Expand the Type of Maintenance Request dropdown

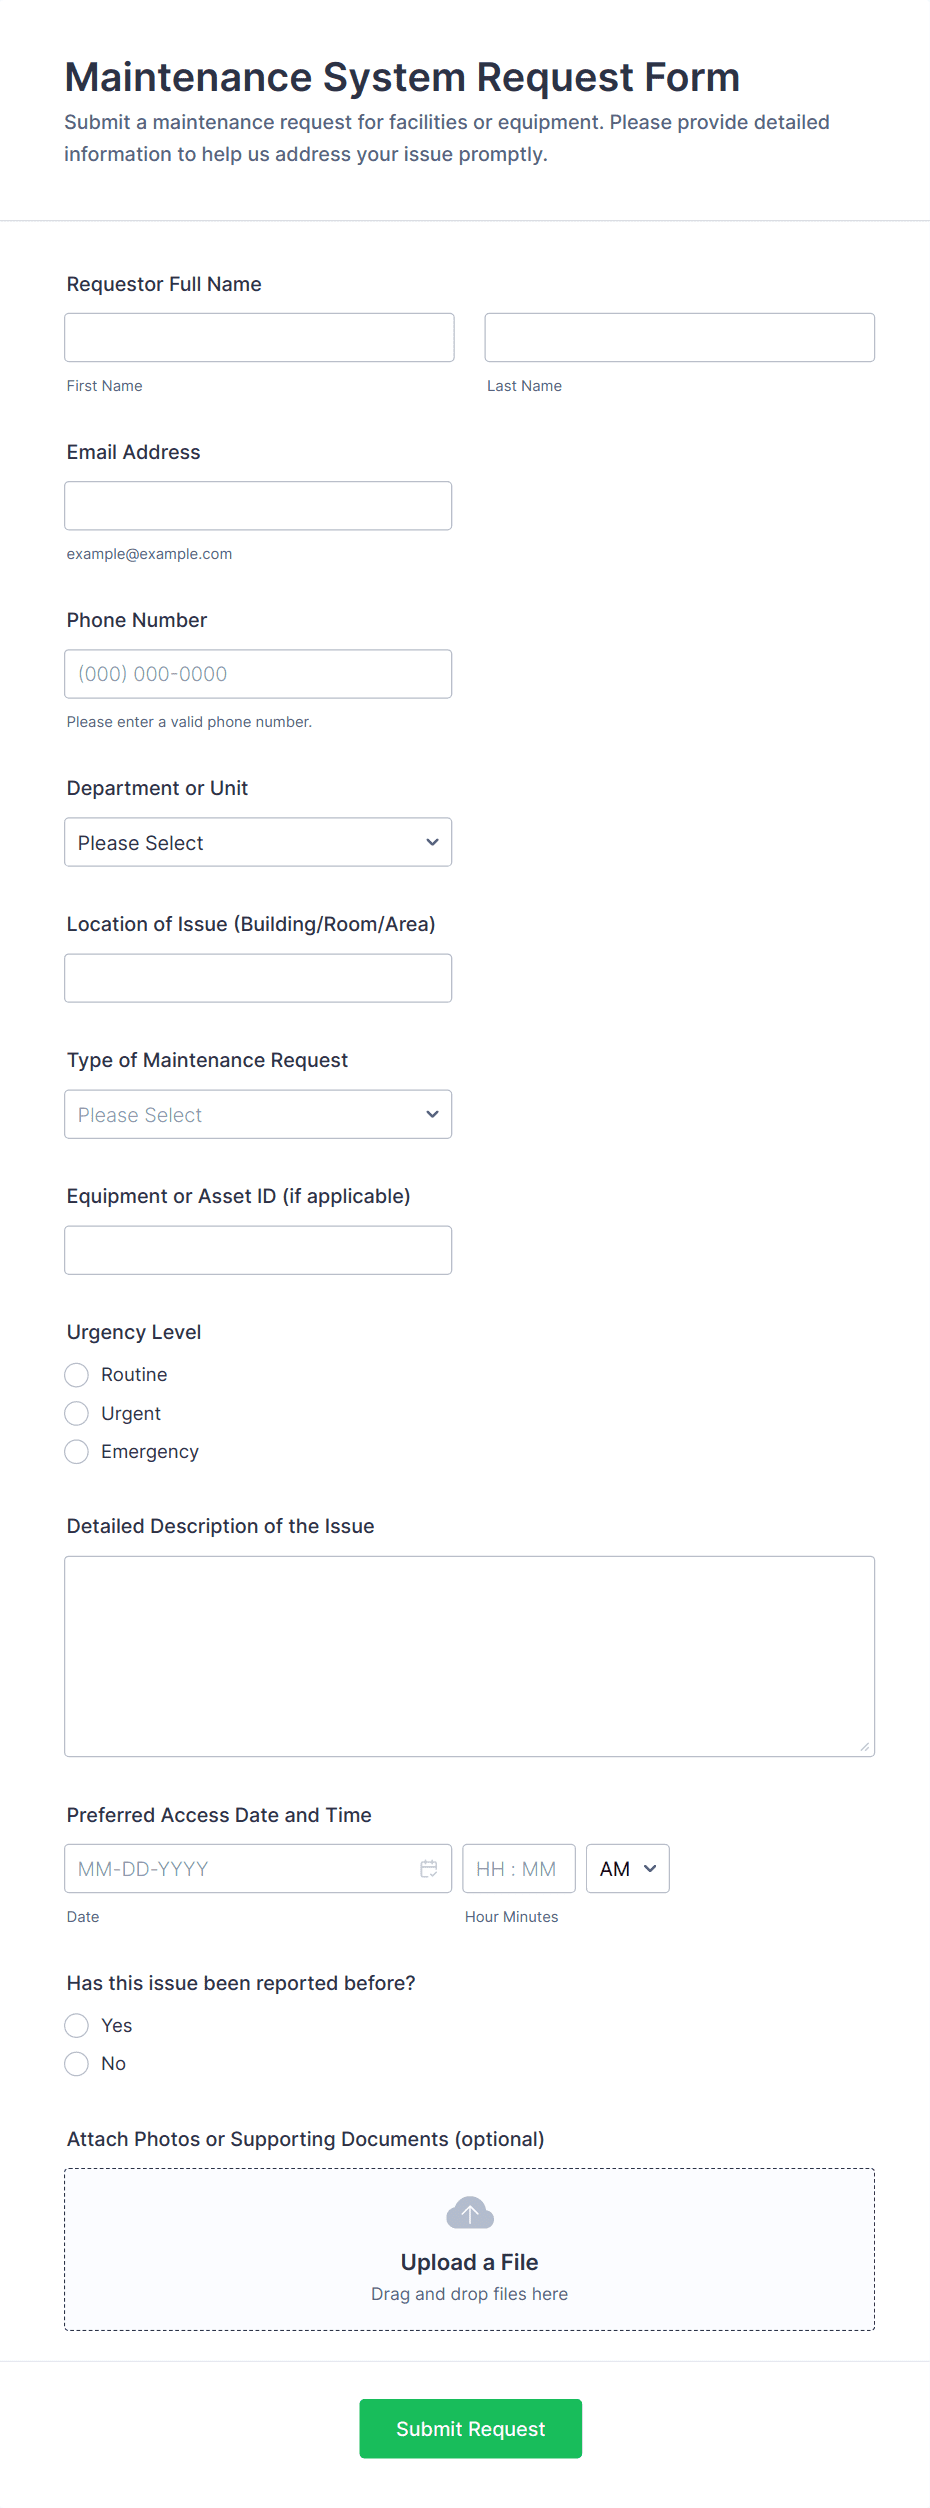click(x=258, y=1114)
